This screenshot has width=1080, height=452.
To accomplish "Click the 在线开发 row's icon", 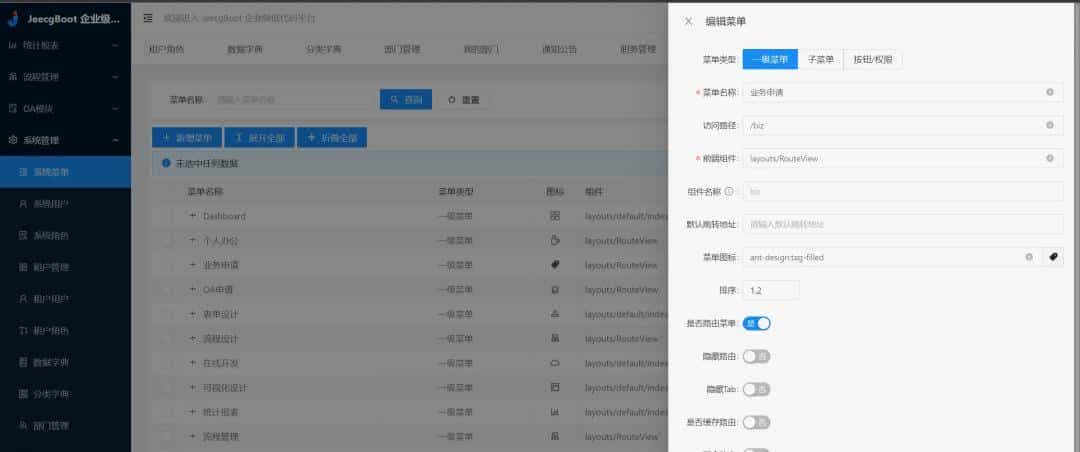I will tap(555, 363).
